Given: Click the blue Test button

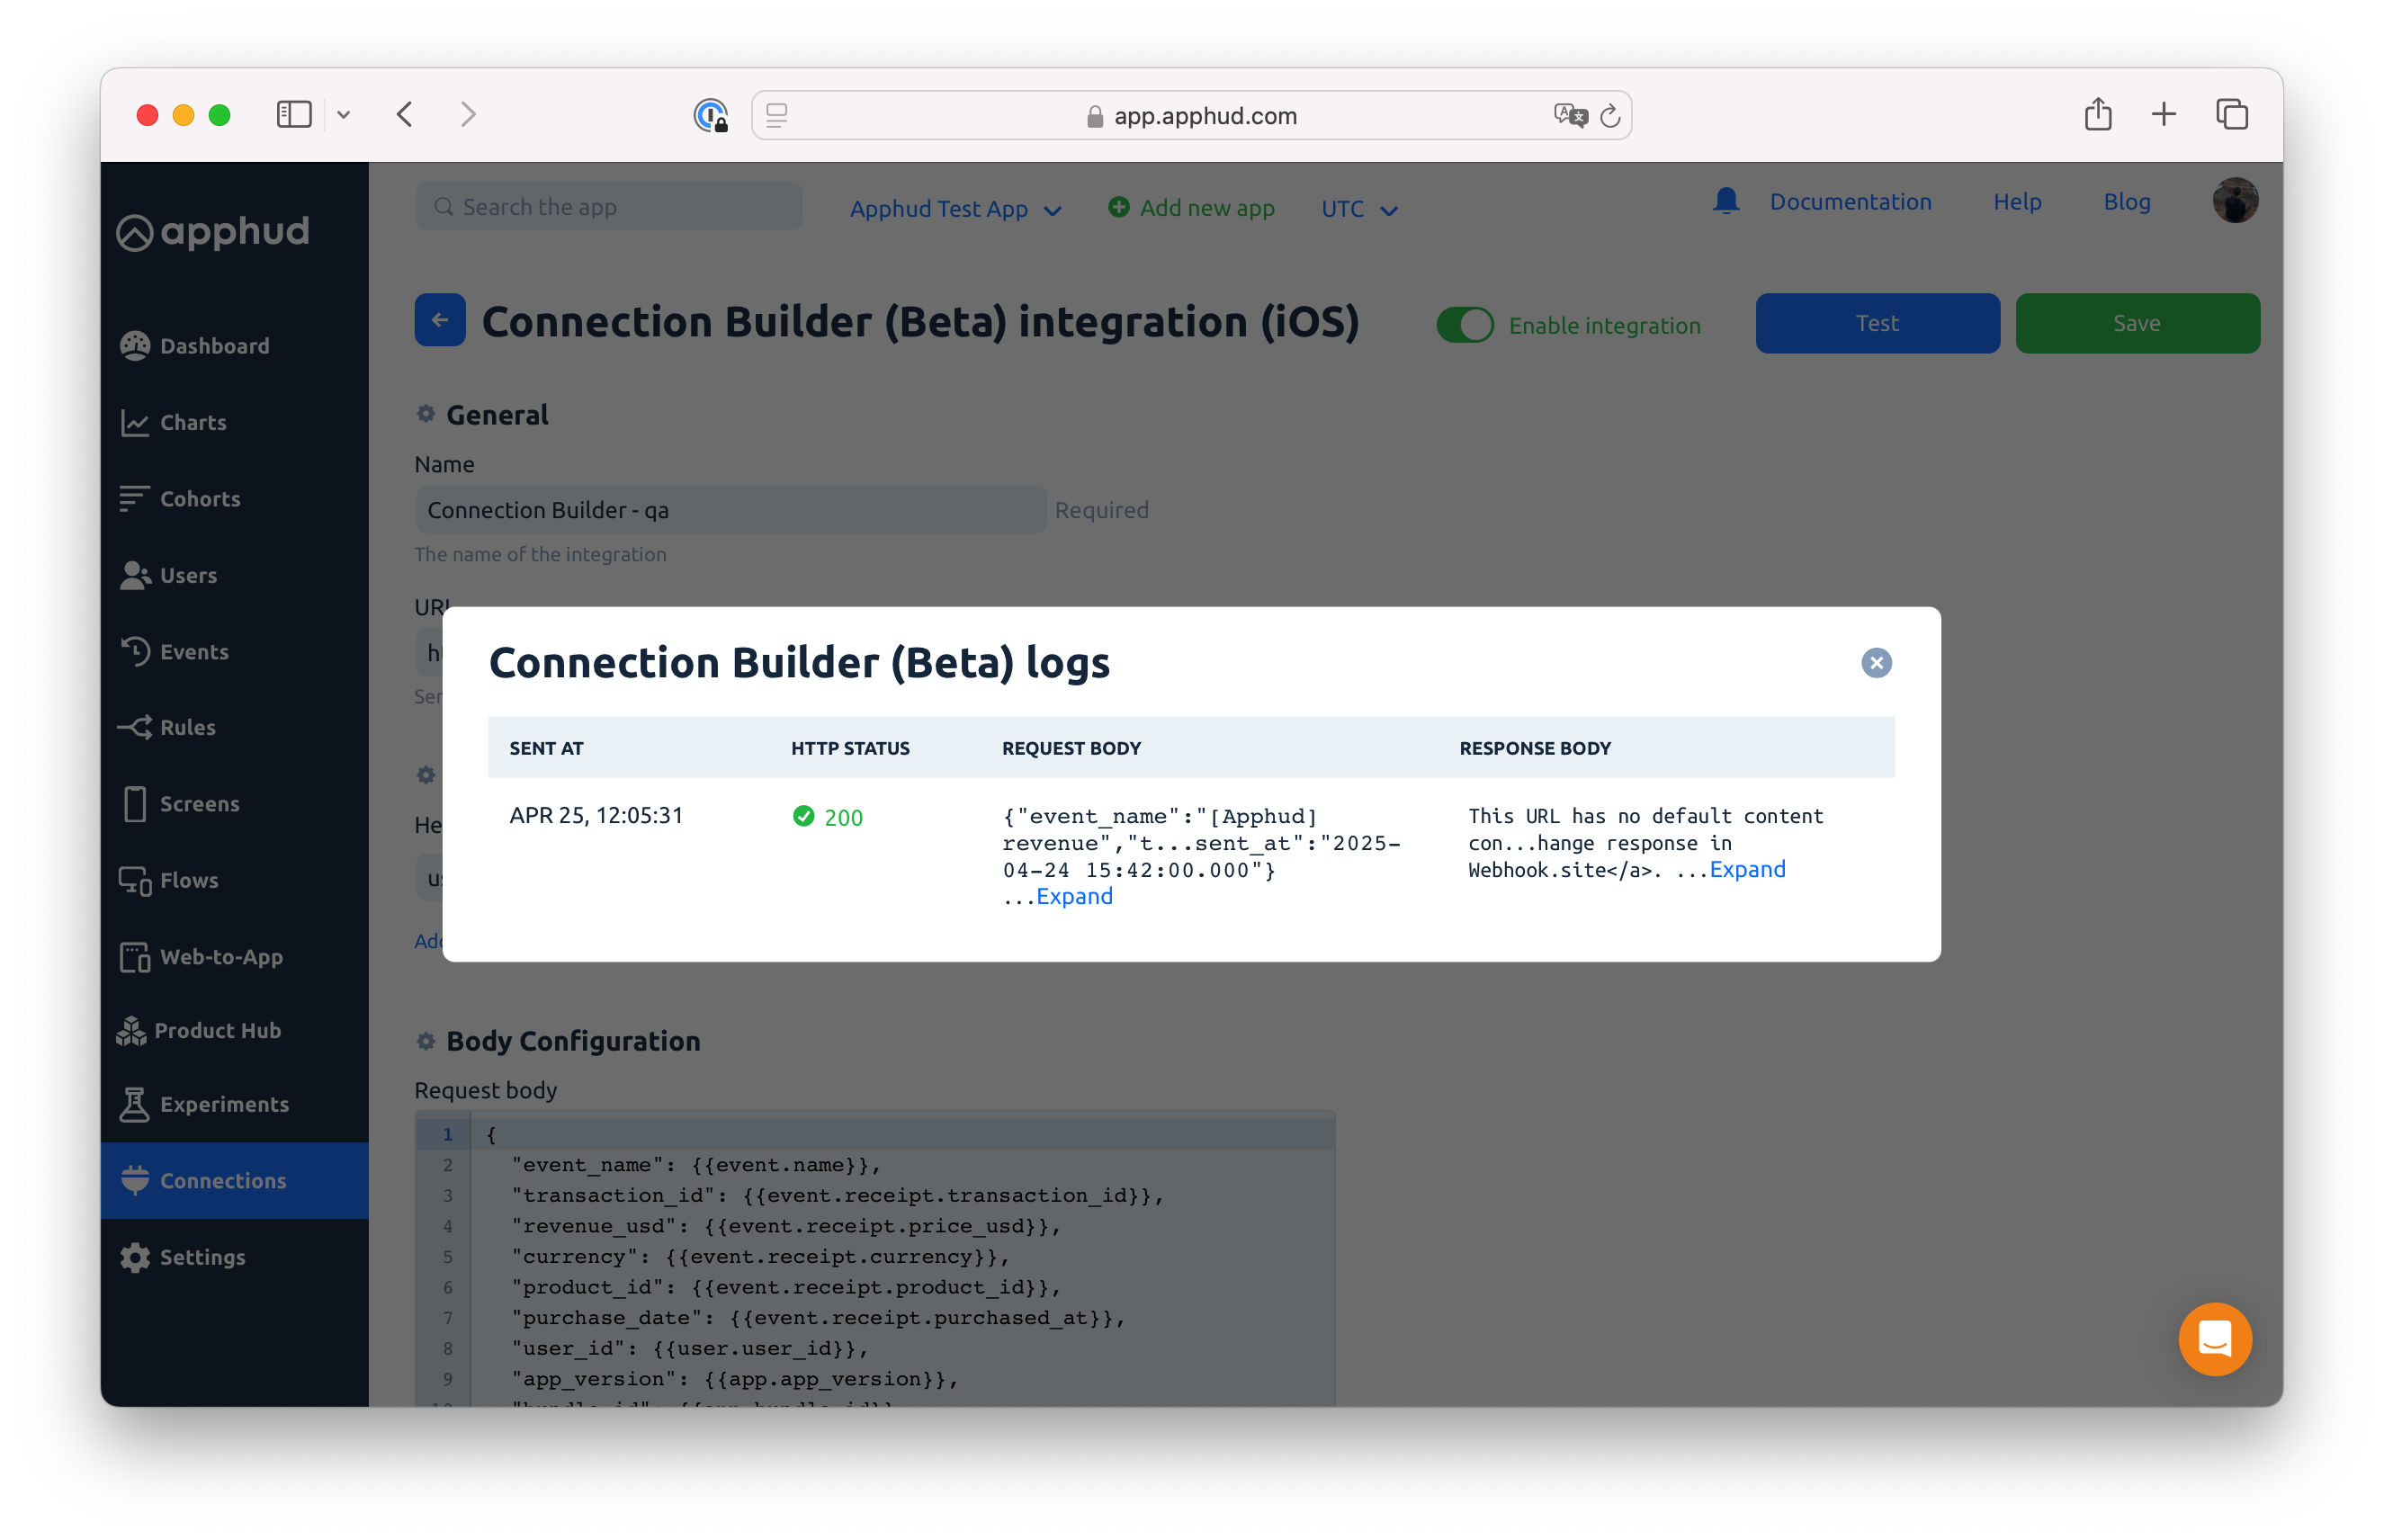Looking at the screenshot, I should tap(1877, 323).
